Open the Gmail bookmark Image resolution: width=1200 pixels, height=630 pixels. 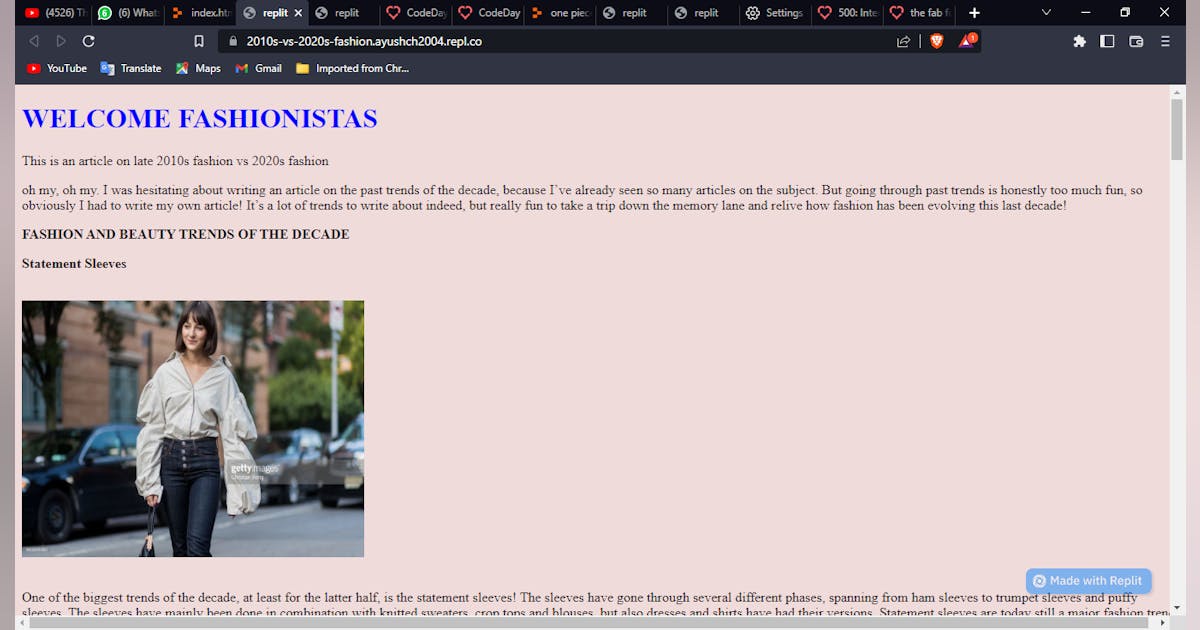(x=258, y=68)
